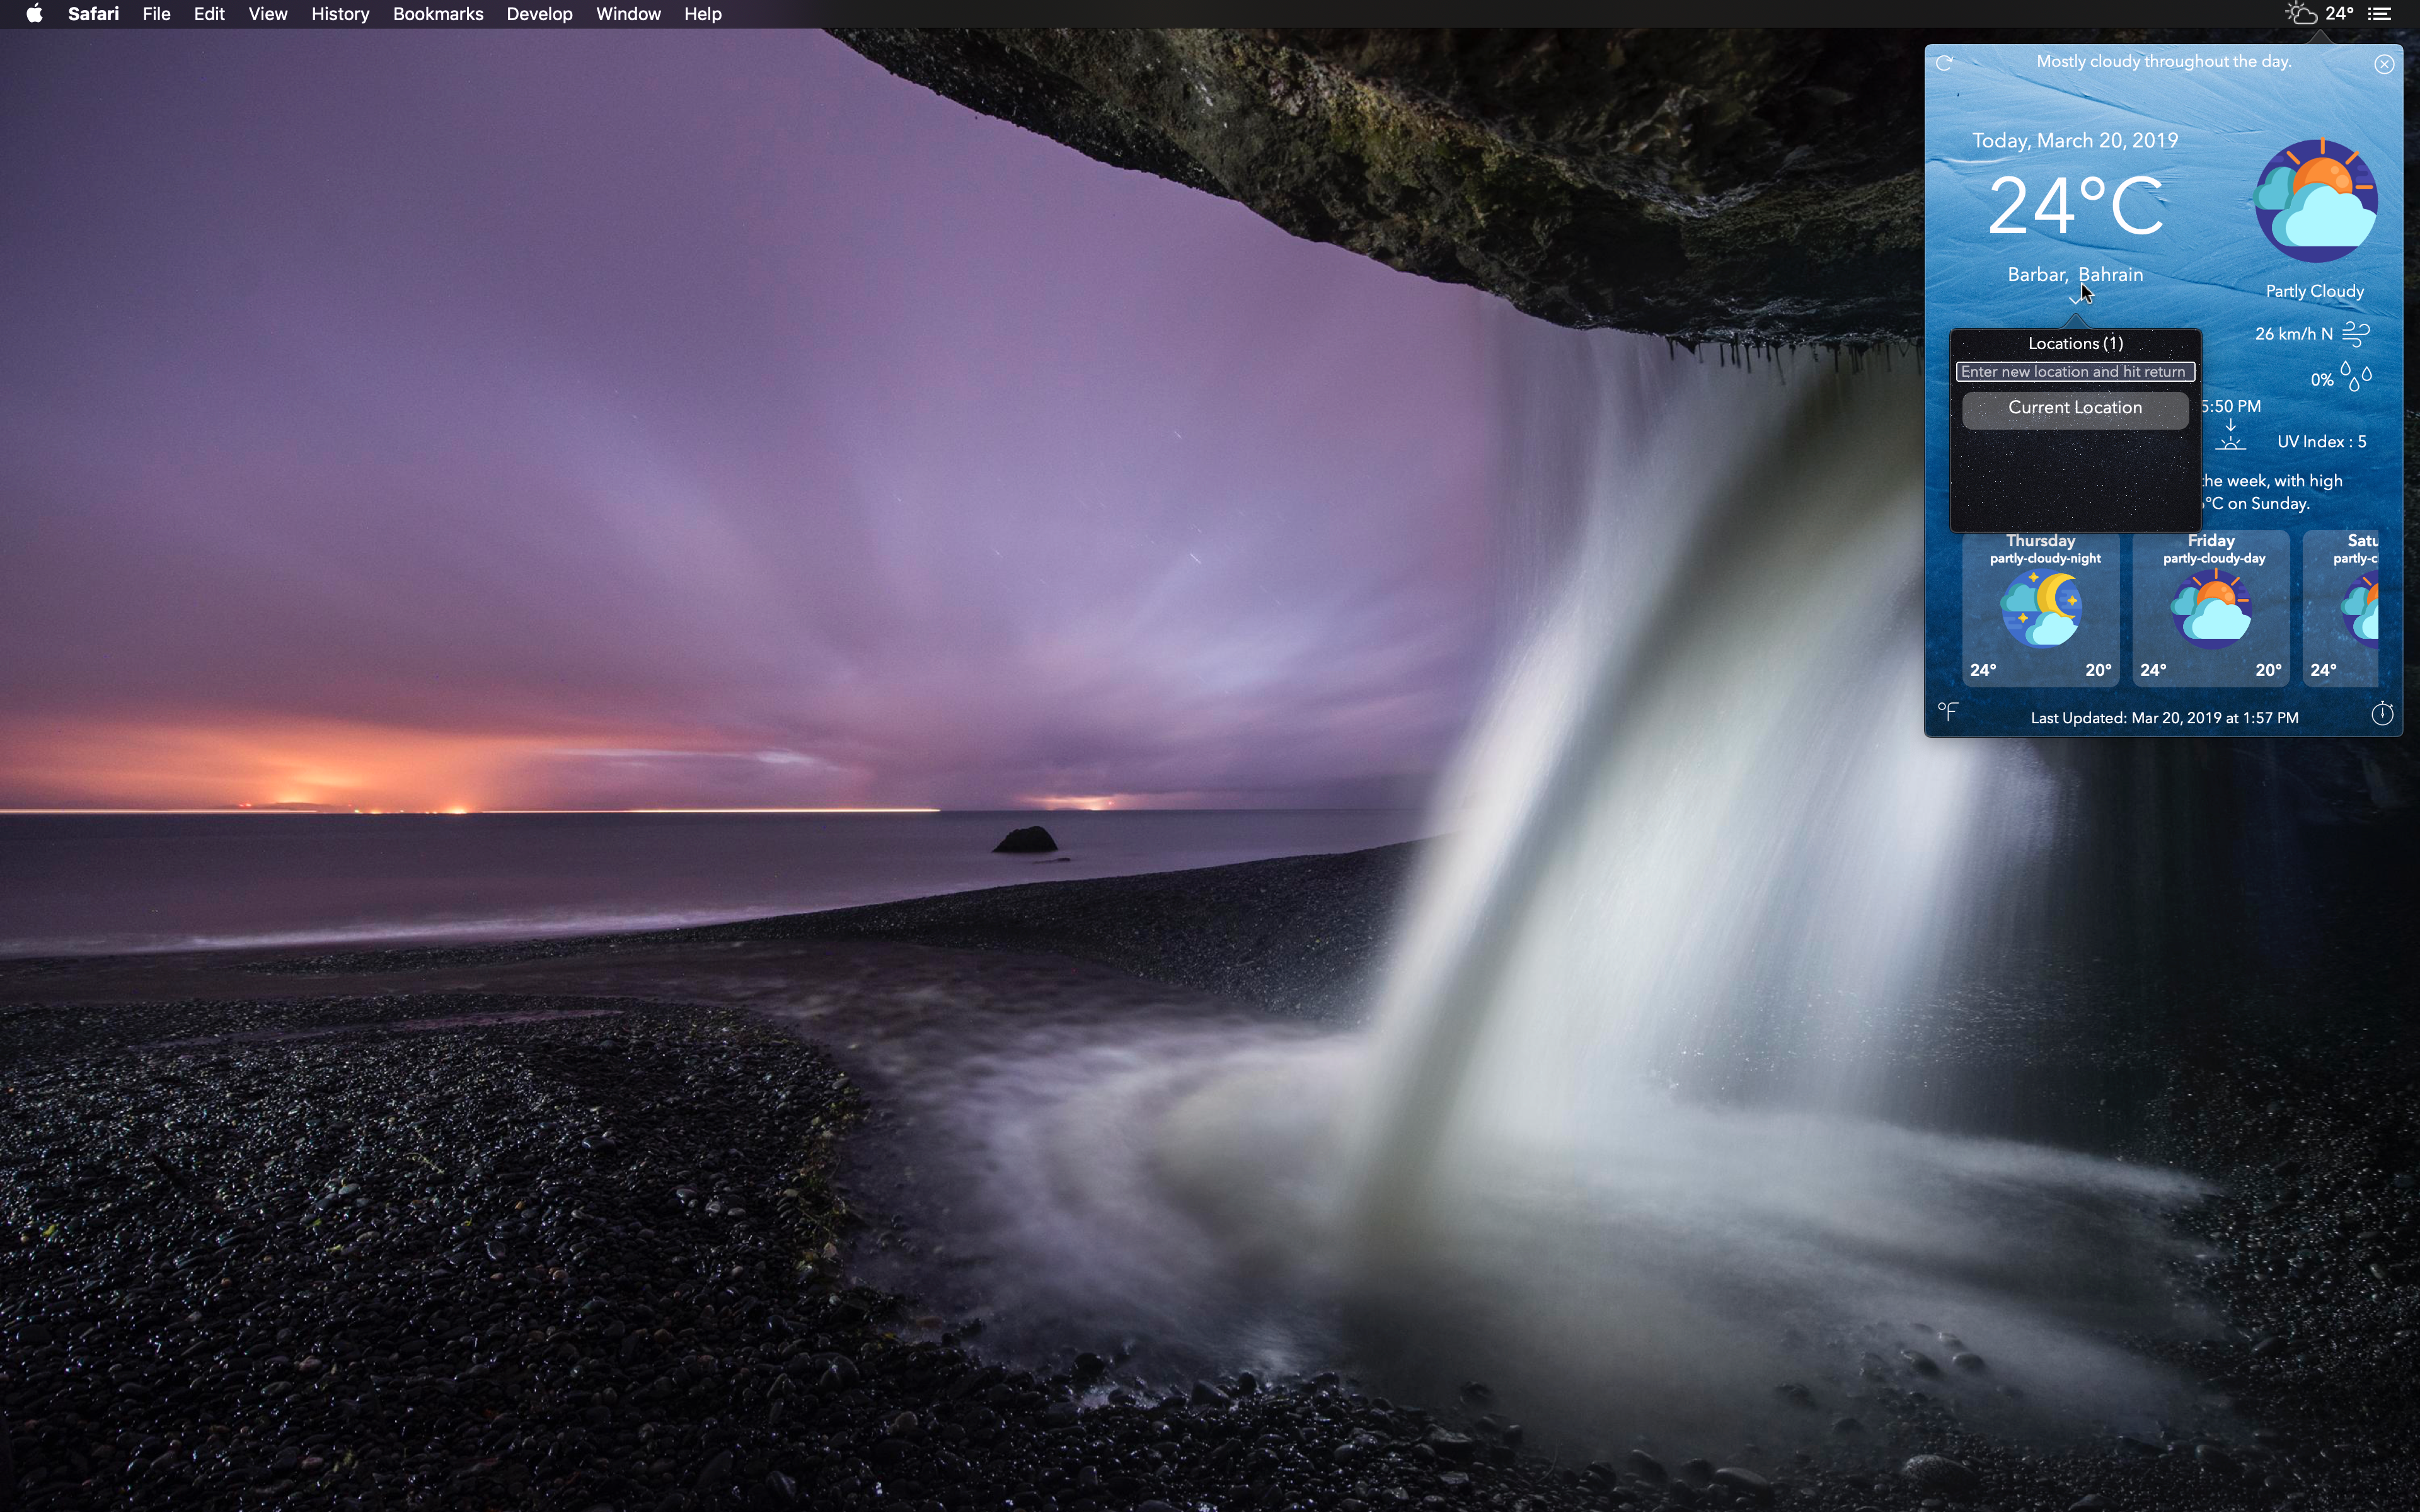Select Current Location from the list
Viewport: 2420px width, 1512px height.
[x=2075, y=409]
